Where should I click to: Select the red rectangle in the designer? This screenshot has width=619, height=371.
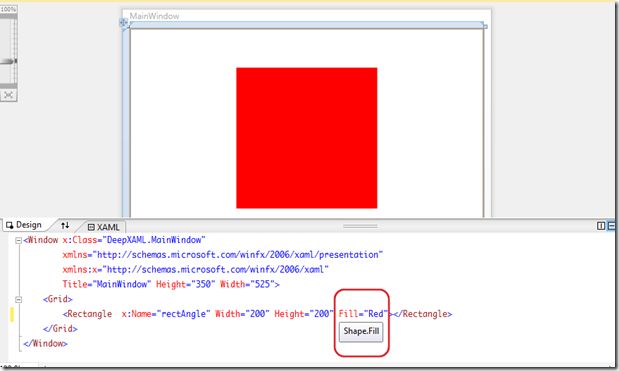click(x=306, y=138)
